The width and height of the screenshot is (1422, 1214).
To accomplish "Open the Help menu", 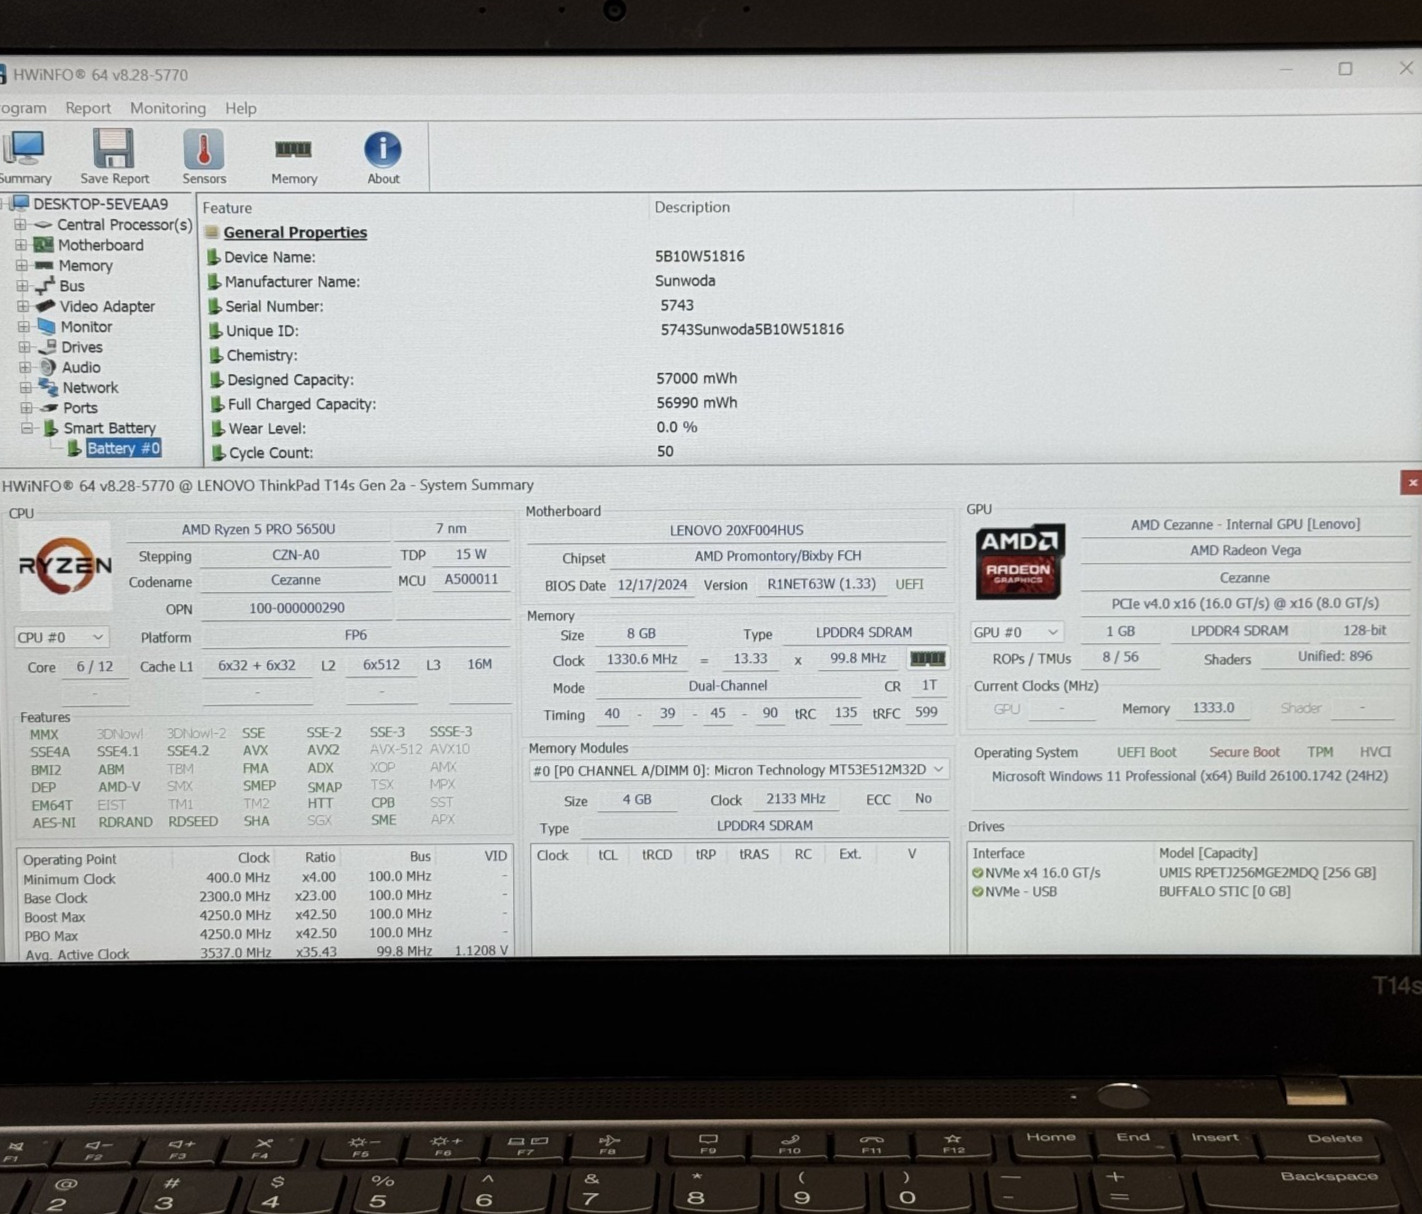I will point(241,108).
